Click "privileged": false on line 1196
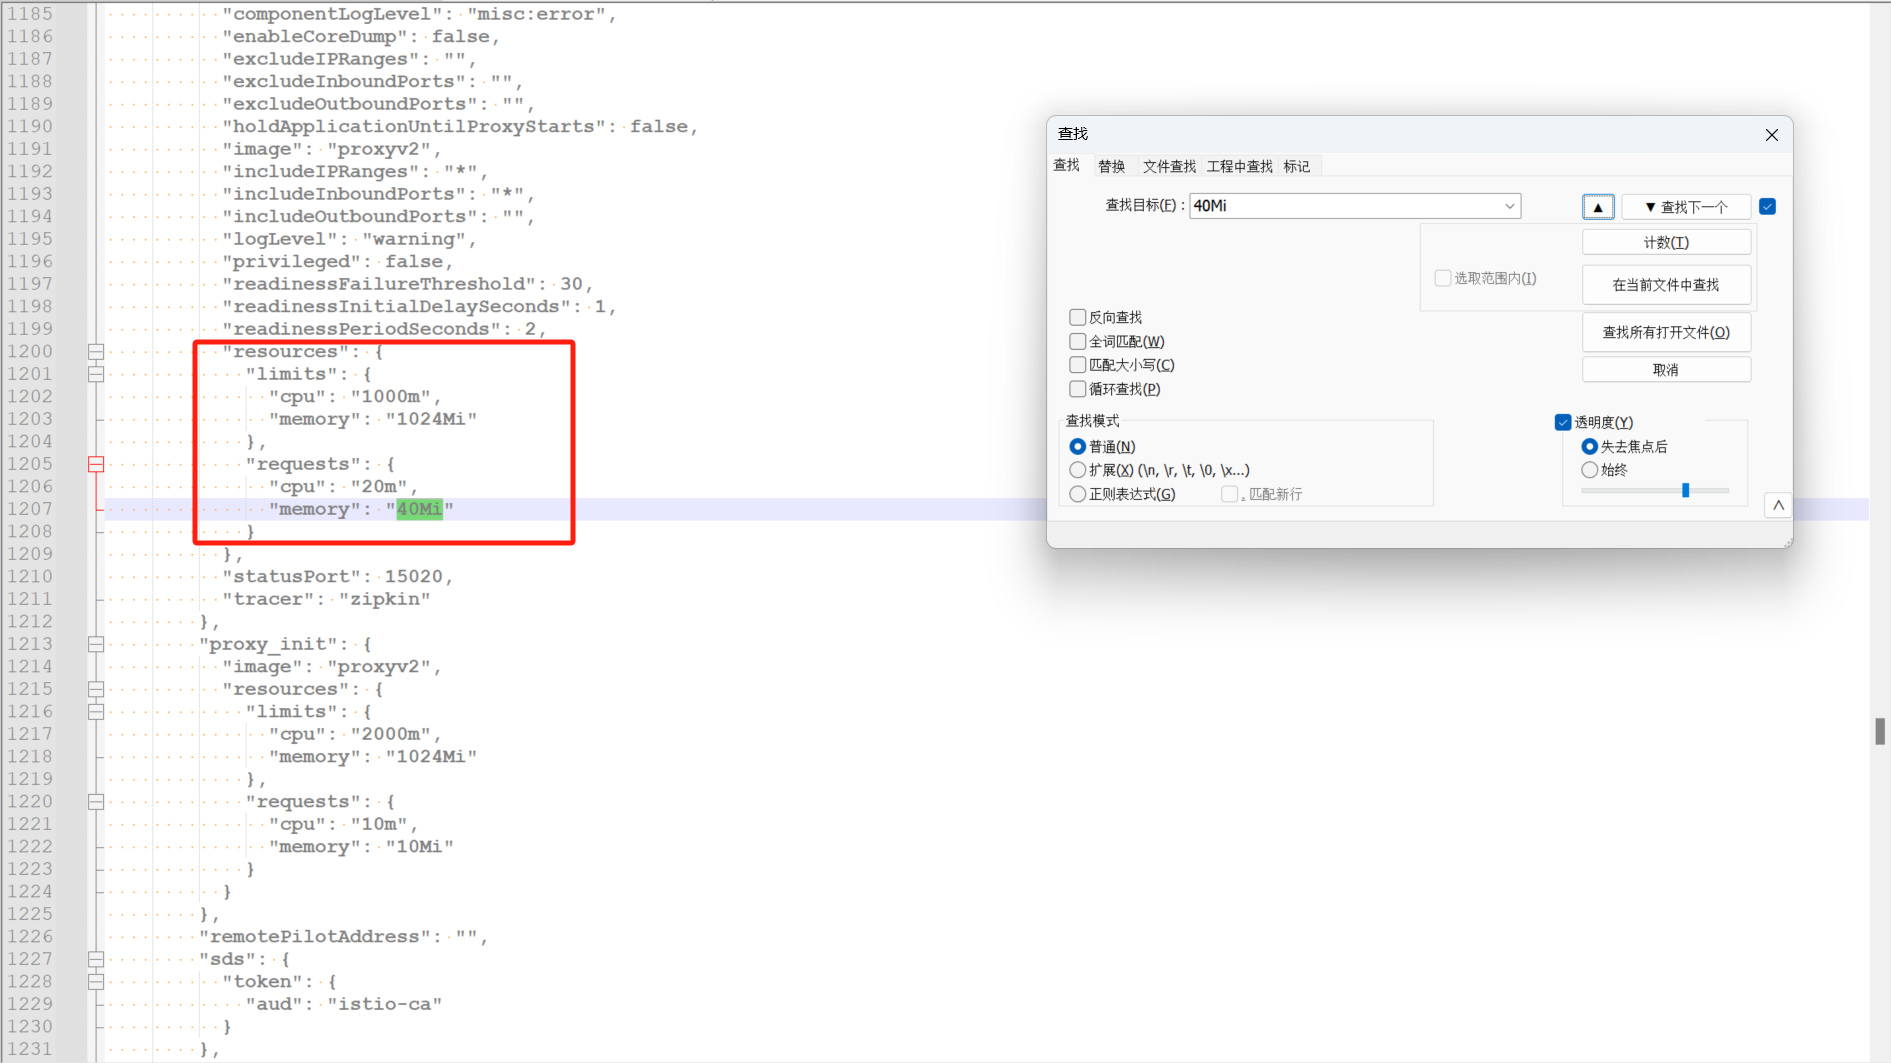 pos(337,262)
